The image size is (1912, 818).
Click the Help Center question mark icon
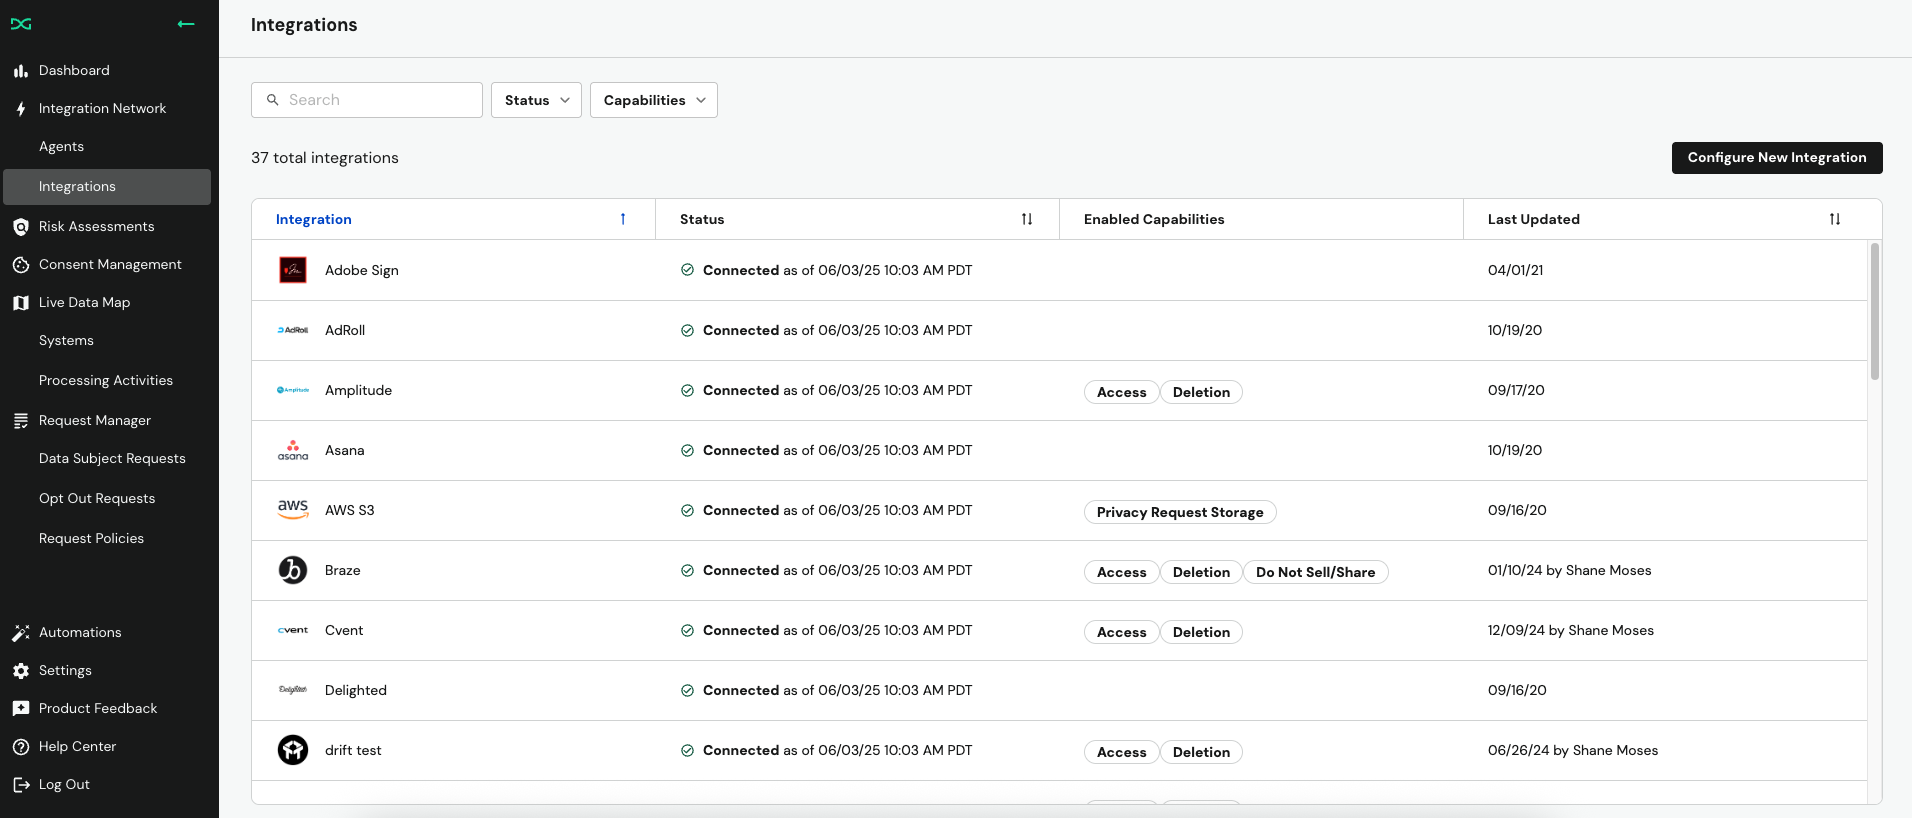click(21, 747)
